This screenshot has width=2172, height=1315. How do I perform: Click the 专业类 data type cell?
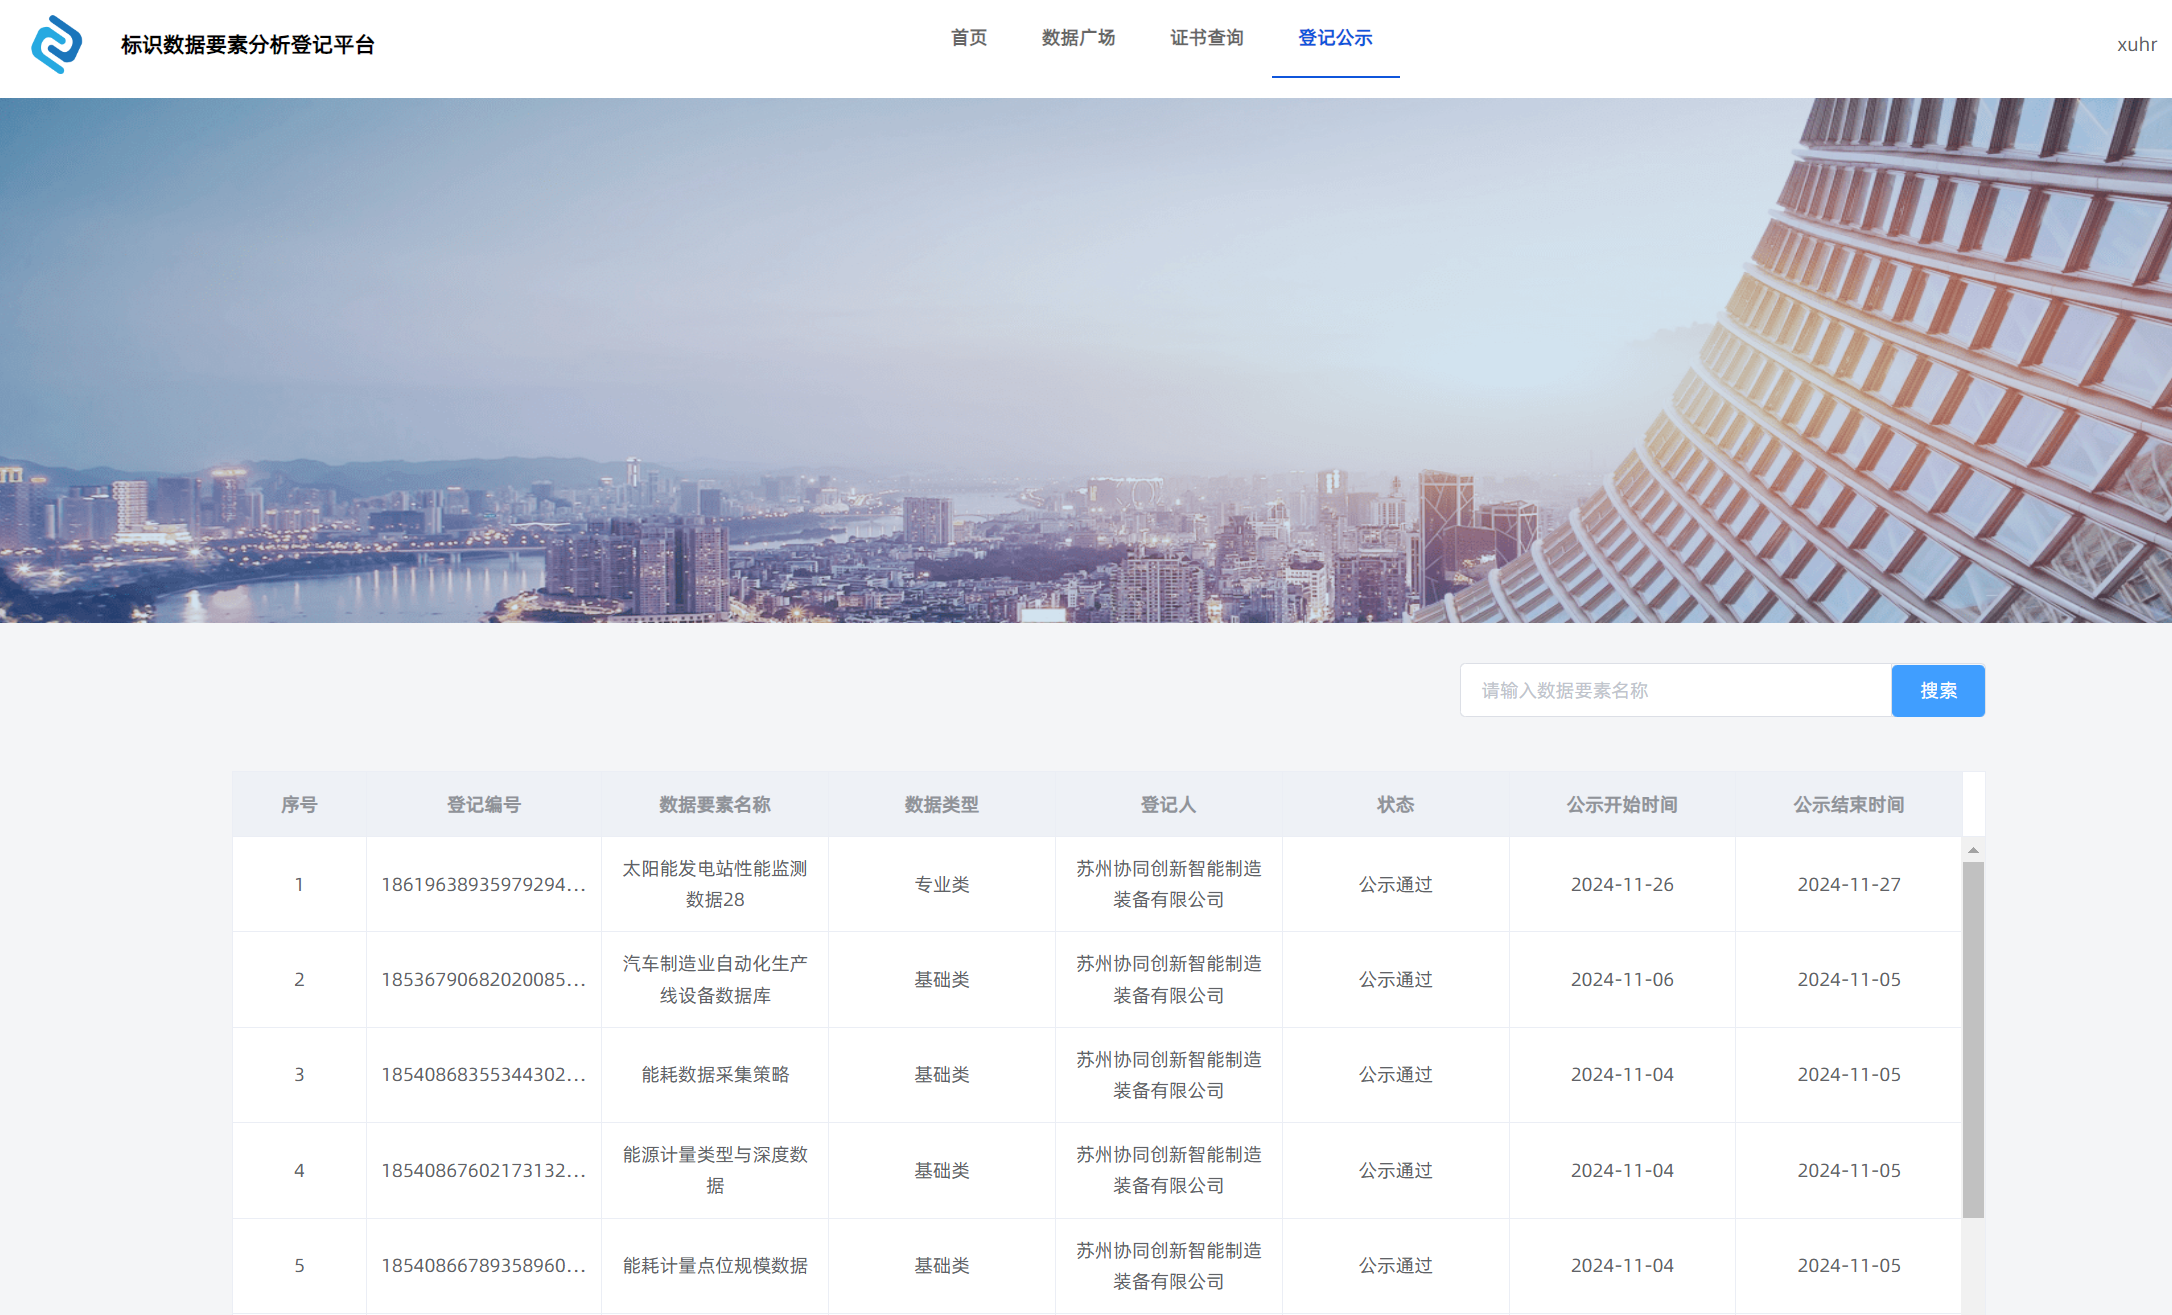[x=942, y=884]
